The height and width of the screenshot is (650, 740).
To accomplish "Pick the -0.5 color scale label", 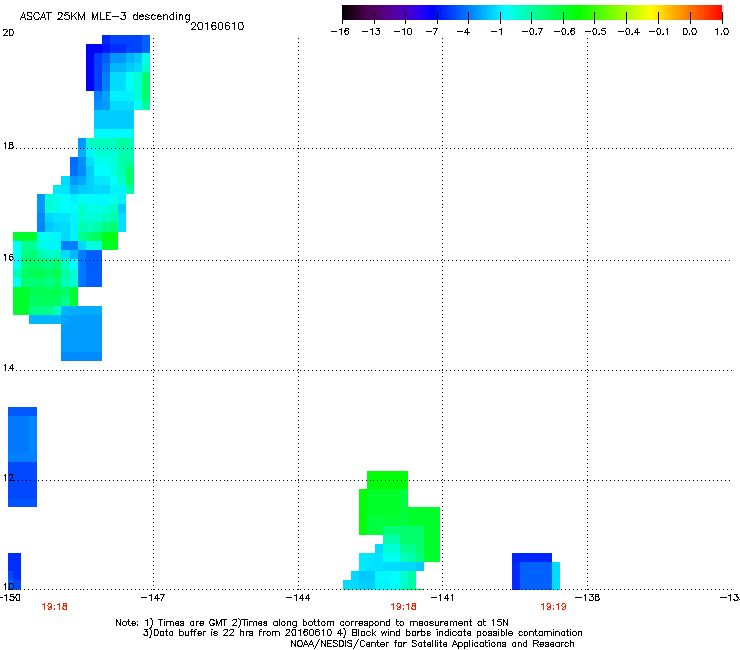I will (596, 32).
